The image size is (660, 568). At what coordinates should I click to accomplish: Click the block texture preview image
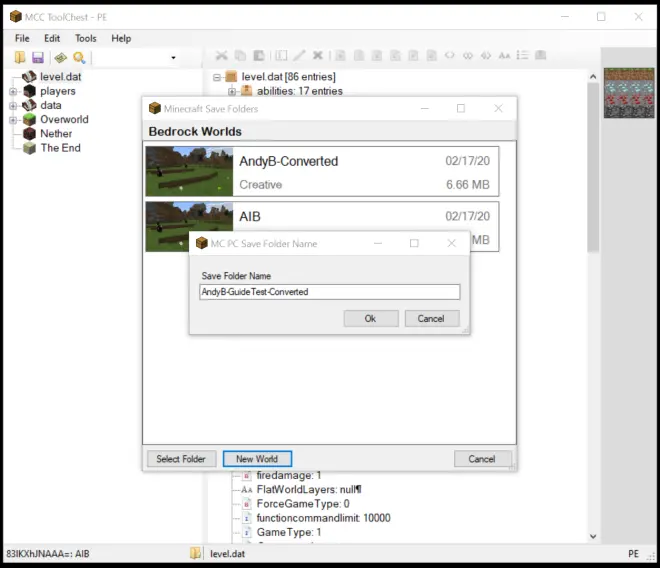[x=629, y=93]
